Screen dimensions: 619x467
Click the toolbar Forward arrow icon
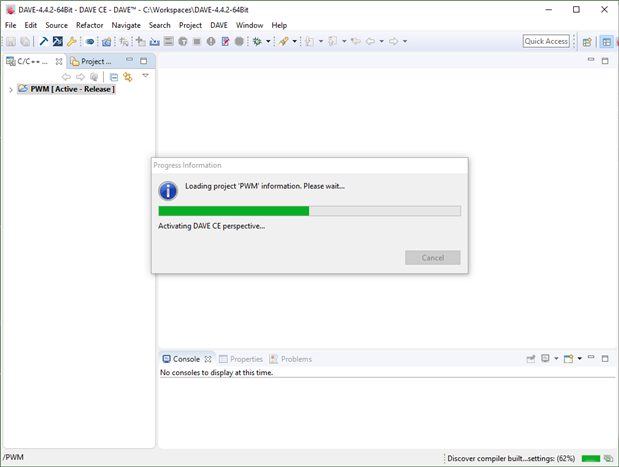coord(394,41)
